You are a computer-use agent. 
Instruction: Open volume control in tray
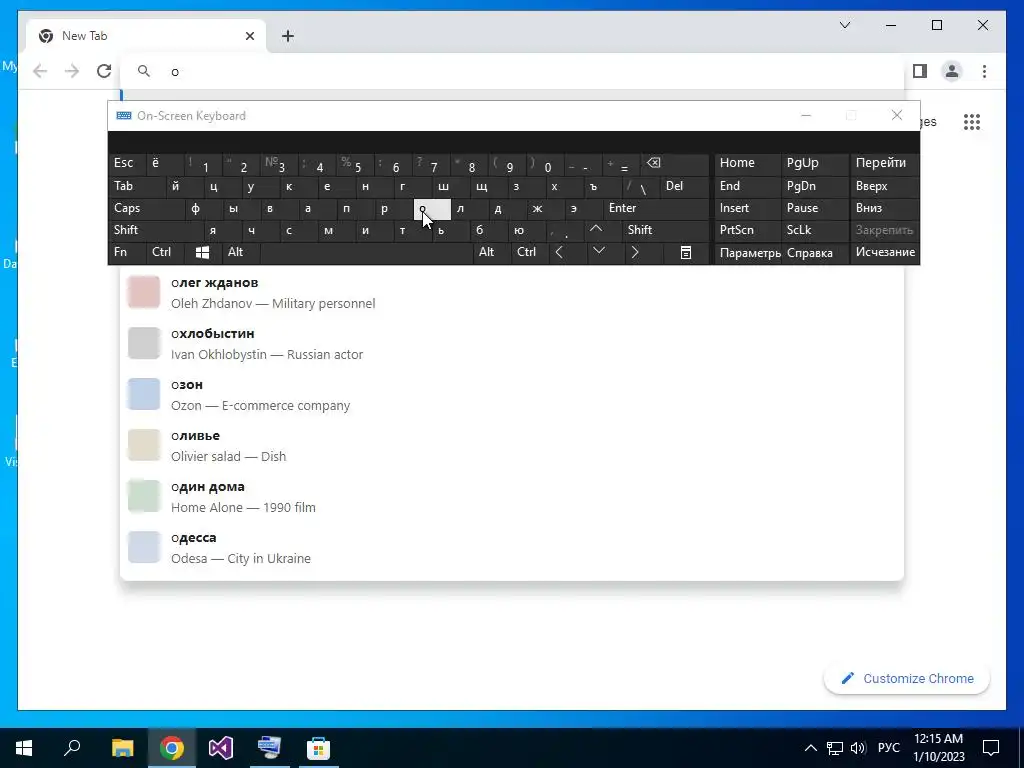(x=858, y=748)
